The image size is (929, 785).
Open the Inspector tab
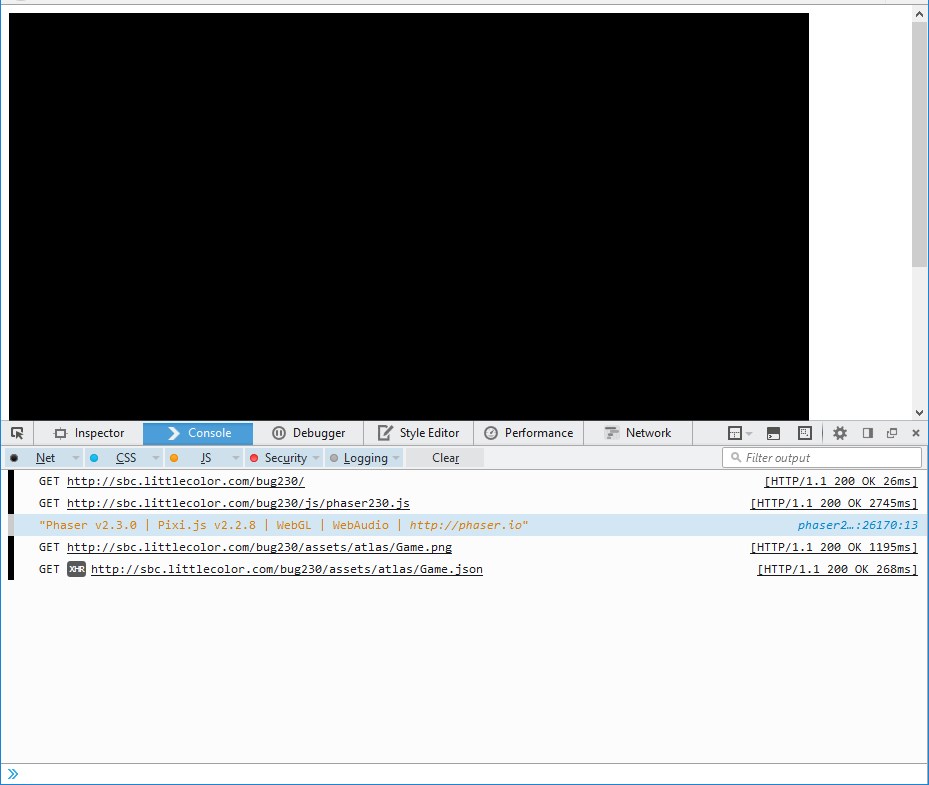(x=88, y=433)
